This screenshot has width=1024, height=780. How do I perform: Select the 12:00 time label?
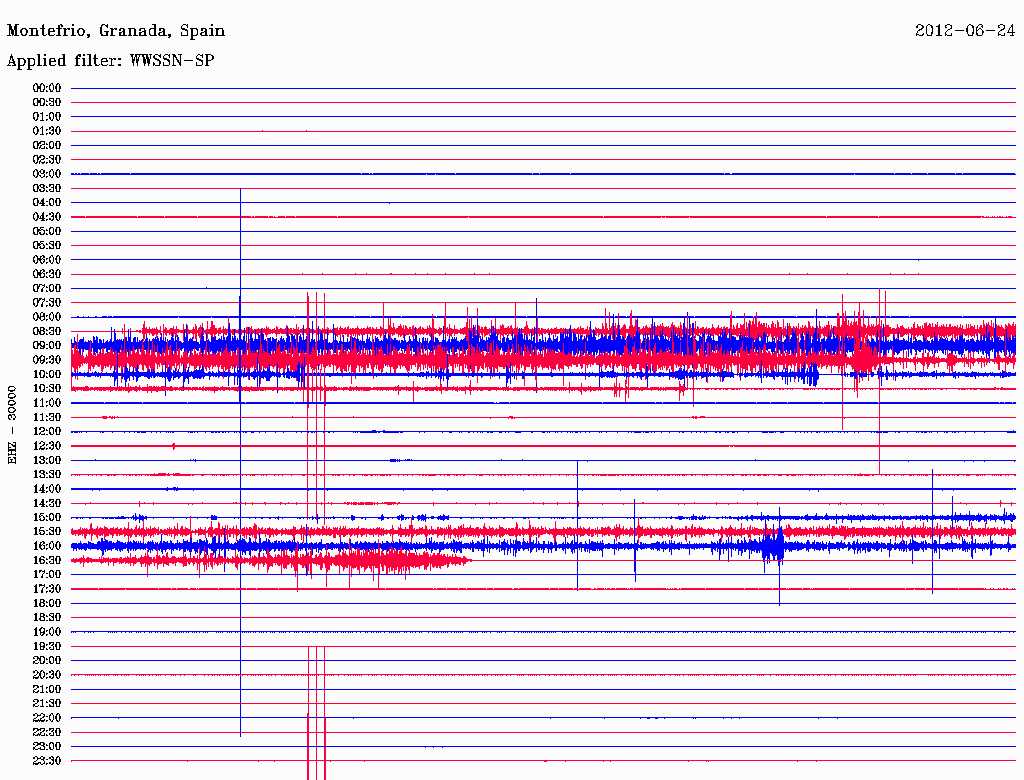pyautogui.click(x=46, y=431)
